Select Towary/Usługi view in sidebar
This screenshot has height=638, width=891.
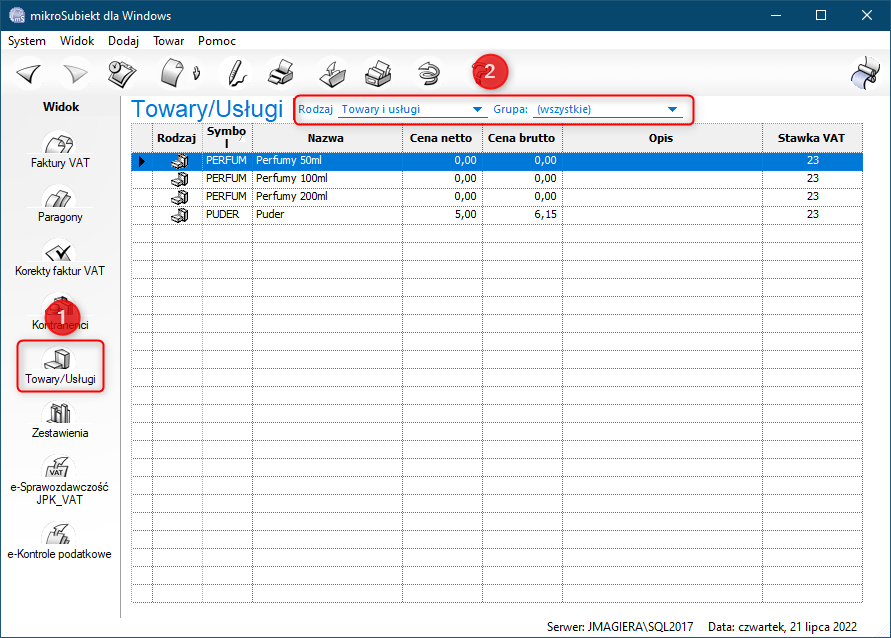[x=60, y=367]
